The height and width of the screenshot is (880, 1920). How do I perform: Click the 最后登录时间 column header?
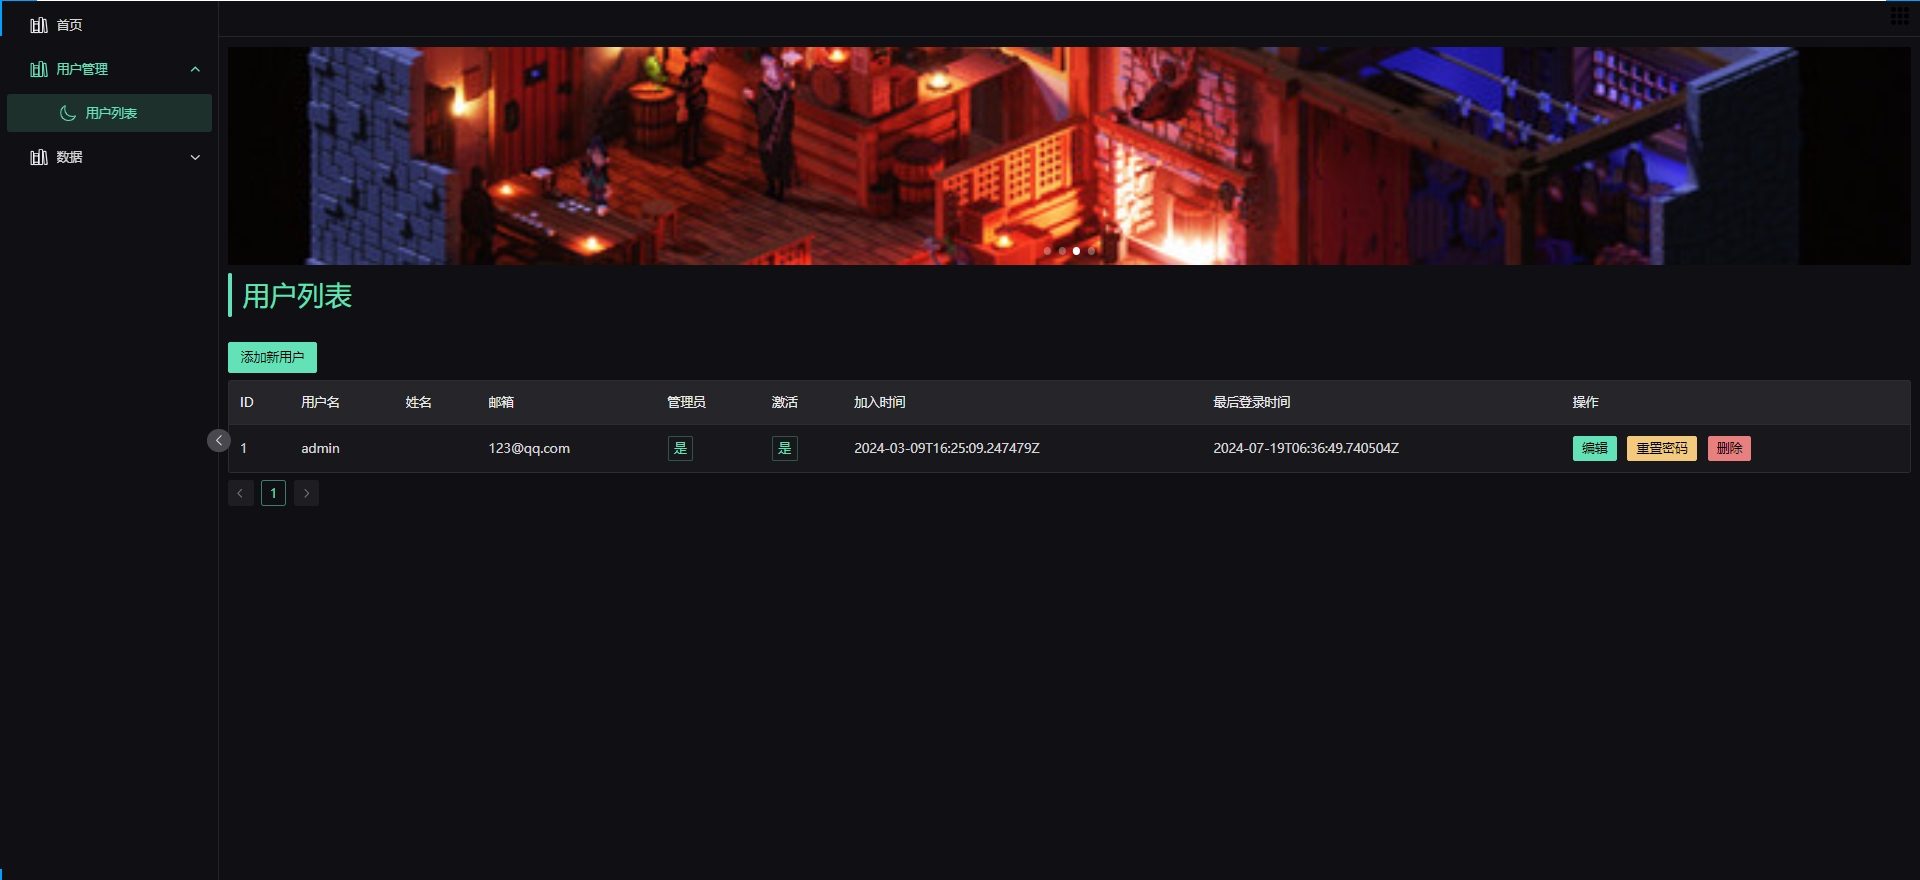[x=1252, y=402]
